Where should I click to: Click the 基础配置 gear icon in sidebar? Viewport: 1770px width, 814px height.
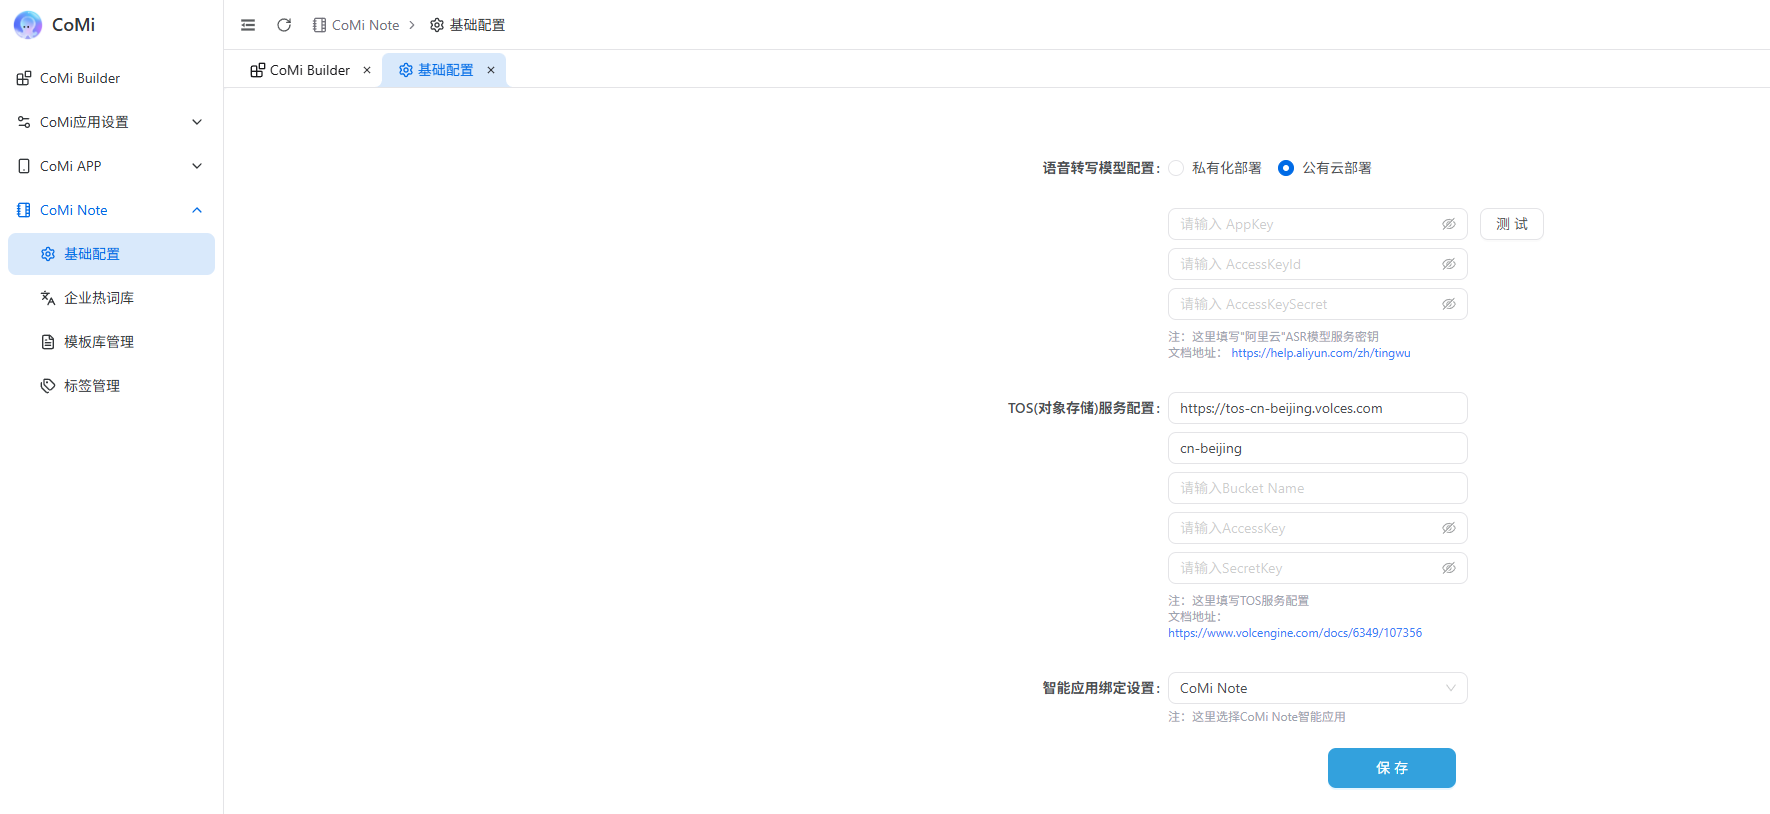tap(48, 254)
